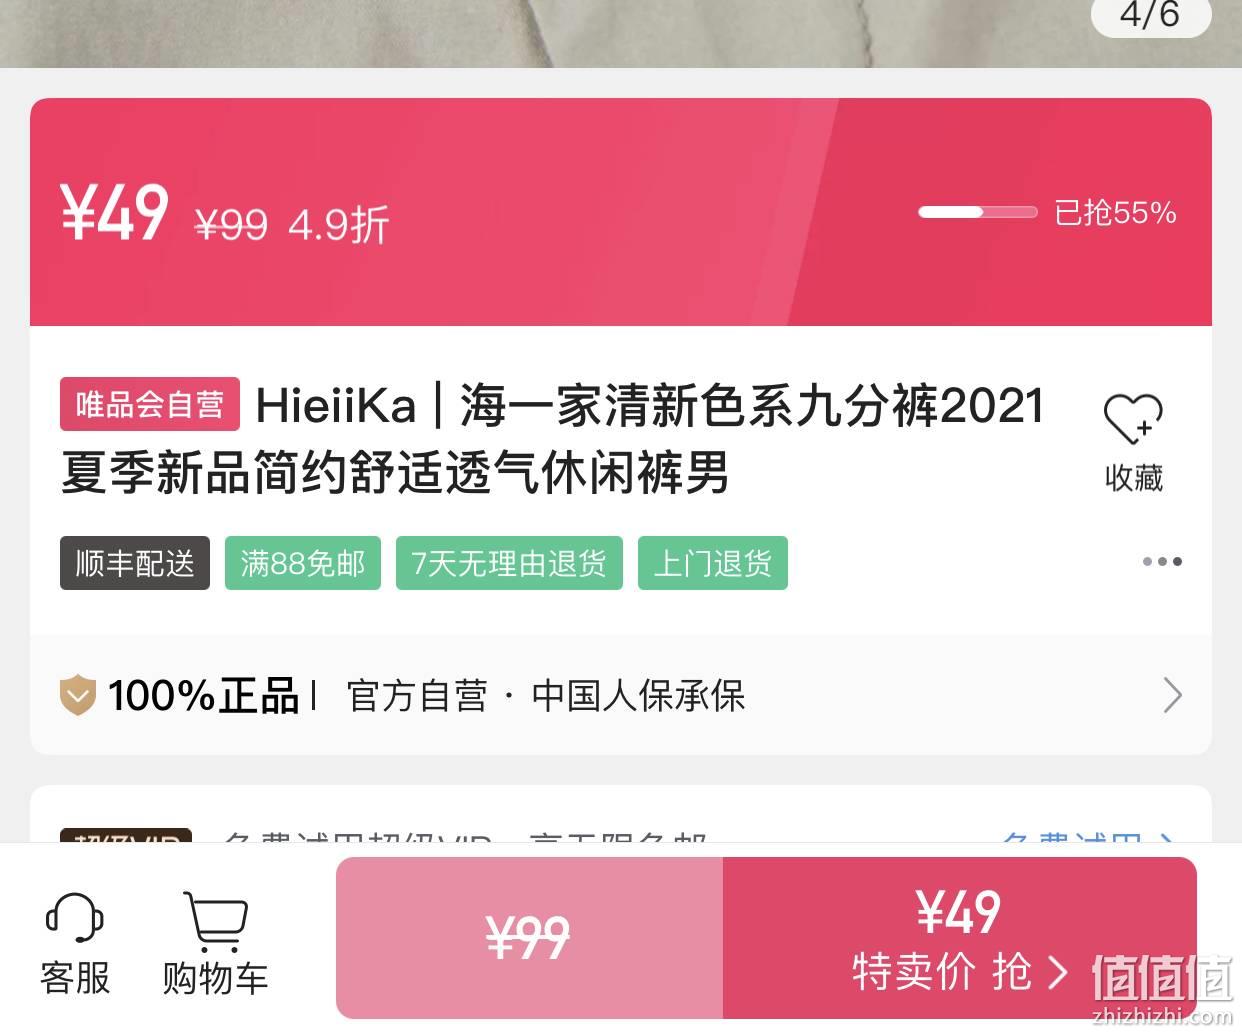
Task: Tap the 4/6 image counter badge
Action: 1150,15
